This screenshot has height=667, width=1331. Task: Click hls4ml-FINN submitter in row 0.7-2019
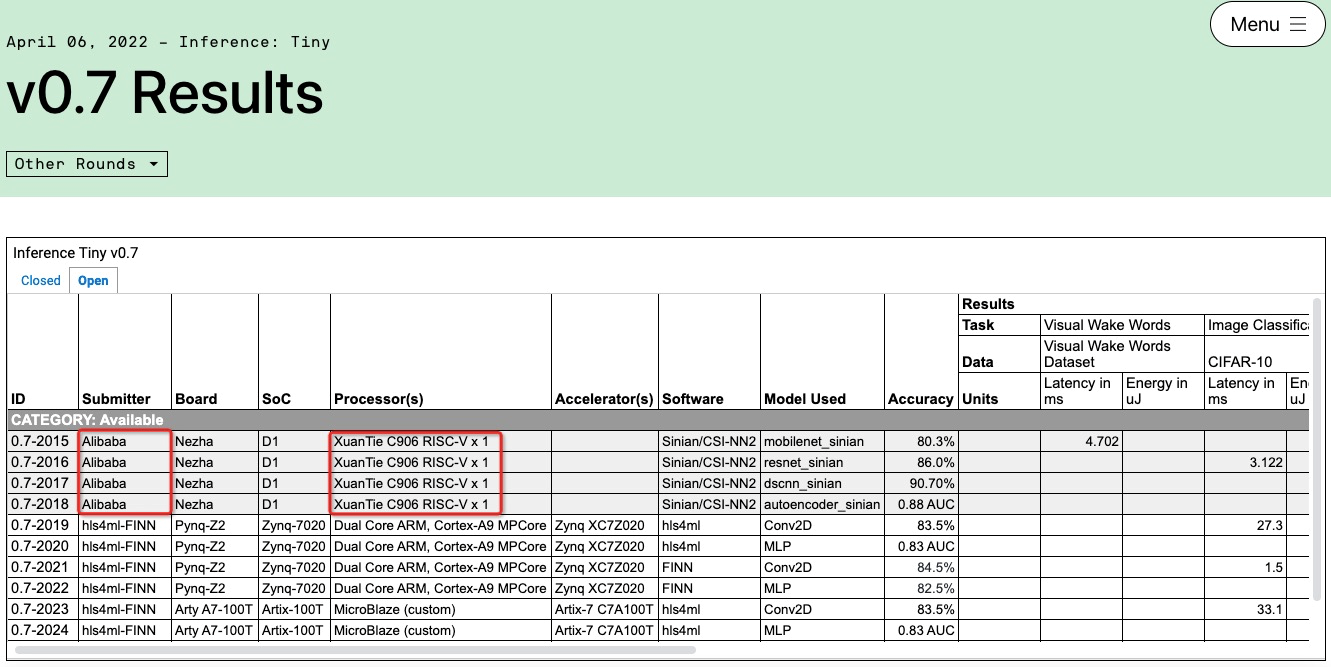tap(125, 525)
